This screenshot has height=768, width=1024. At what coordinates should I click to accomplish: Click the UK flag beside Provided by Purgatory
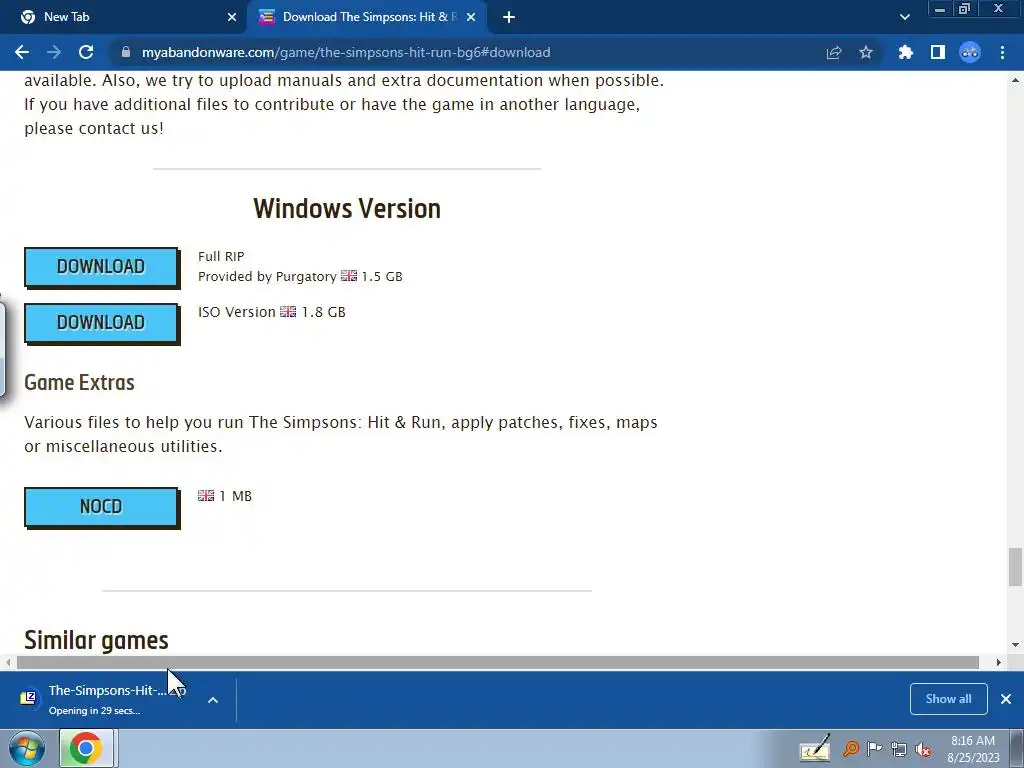[x=349, y=276]
